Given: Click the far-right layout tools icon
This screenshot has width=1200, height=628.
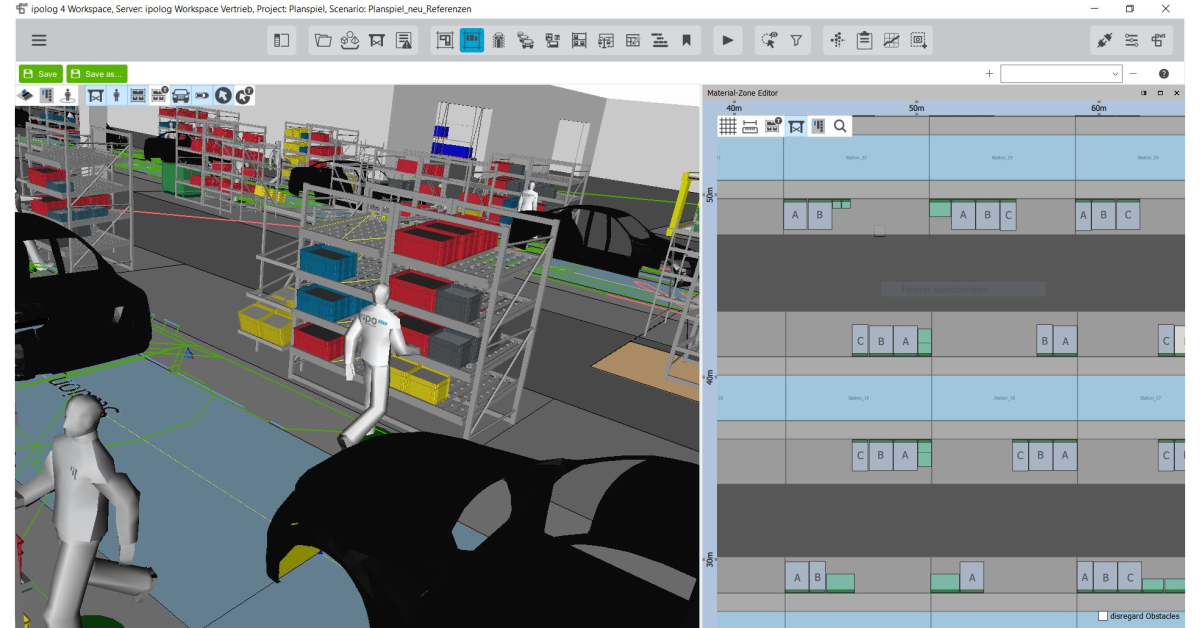Looking at the screenshot, I should pyautogui.click(x=1159, y=41).
